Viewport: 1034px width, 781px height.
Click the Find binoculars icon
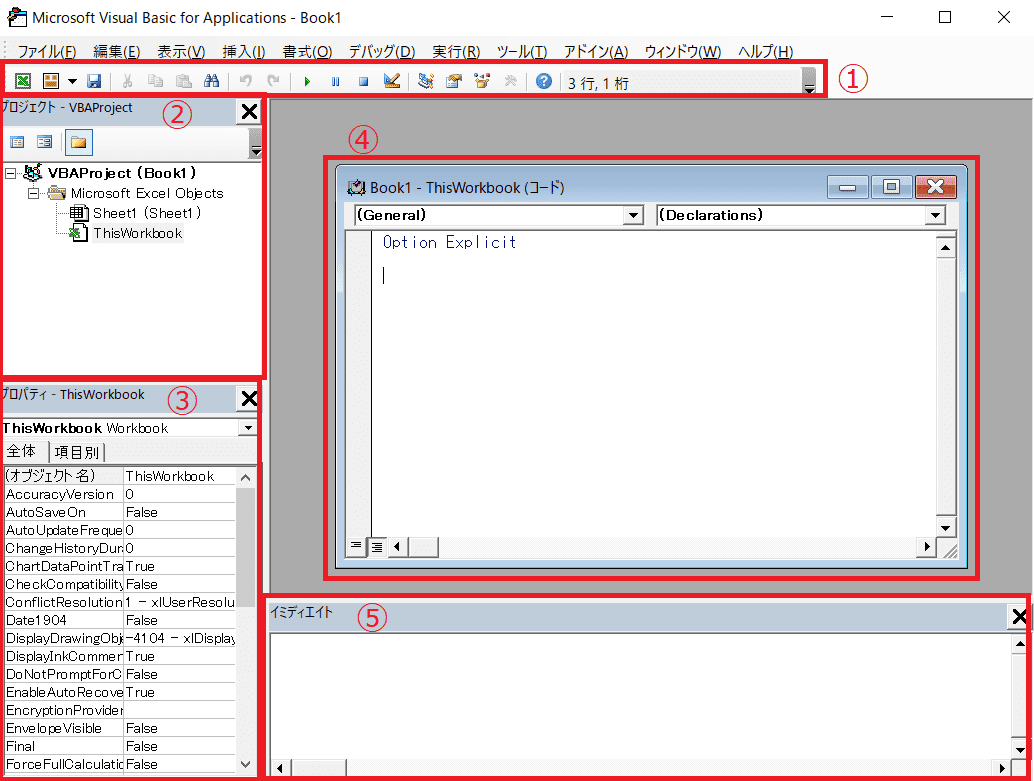pyautogui.click(x=211, y=82)
